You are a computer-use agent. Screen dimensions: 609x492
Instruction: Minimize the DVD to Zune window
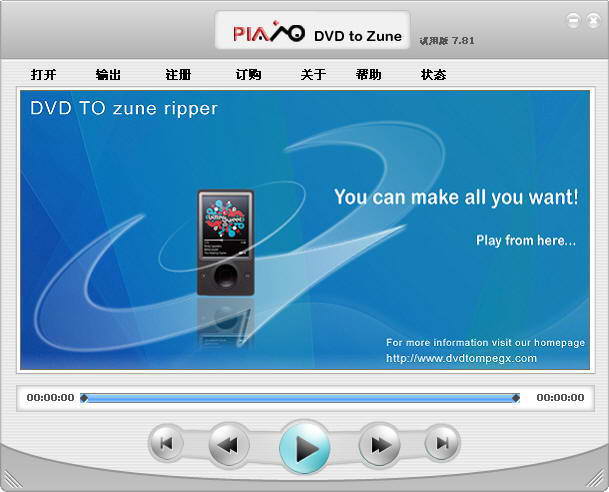573,20
